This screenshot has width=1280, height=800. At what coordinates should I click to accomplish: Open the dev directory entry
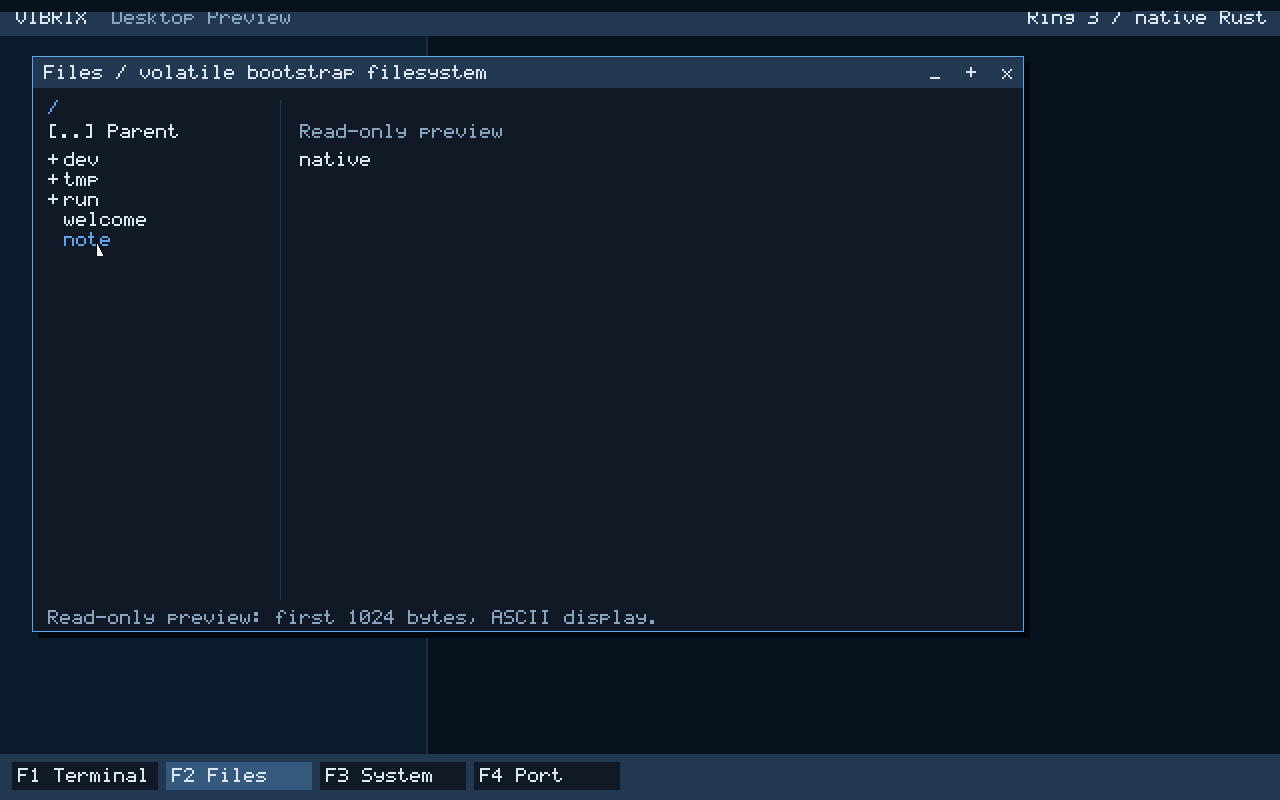(x=81, y=159)
